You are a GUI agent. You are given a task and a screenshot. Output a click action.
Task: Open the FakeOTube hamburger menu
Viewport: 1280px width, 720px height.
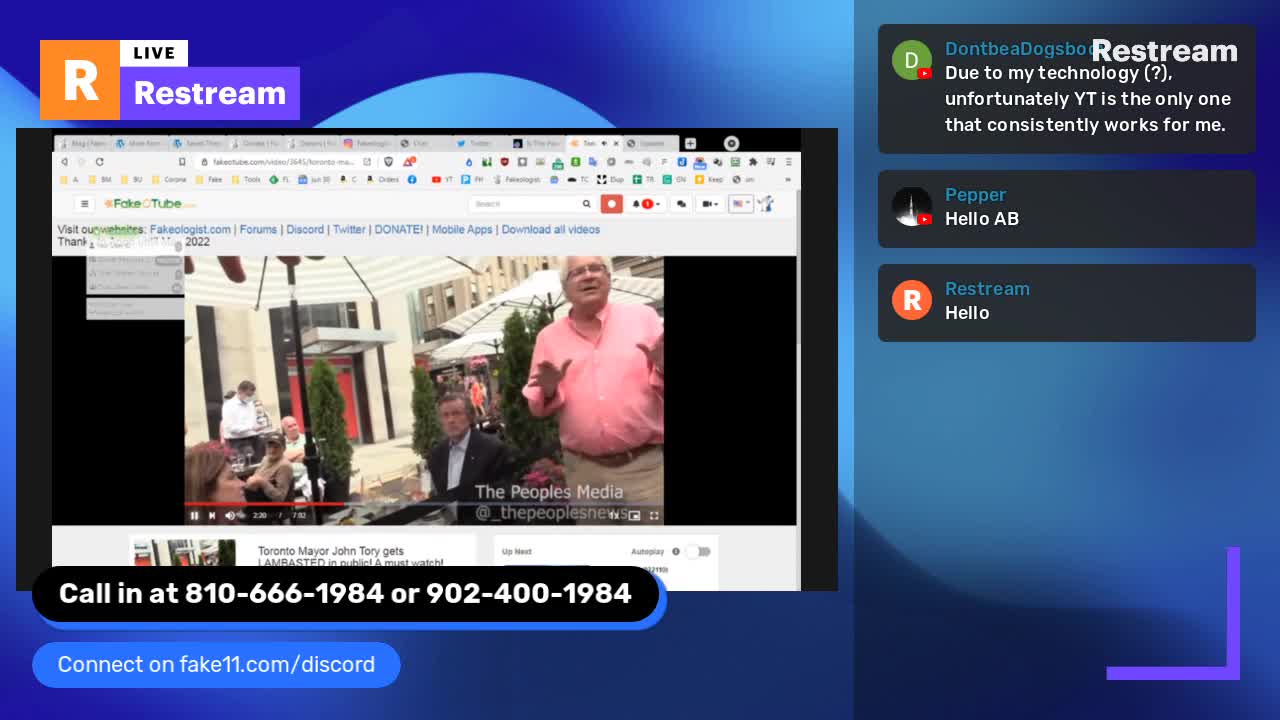(85, 203)
